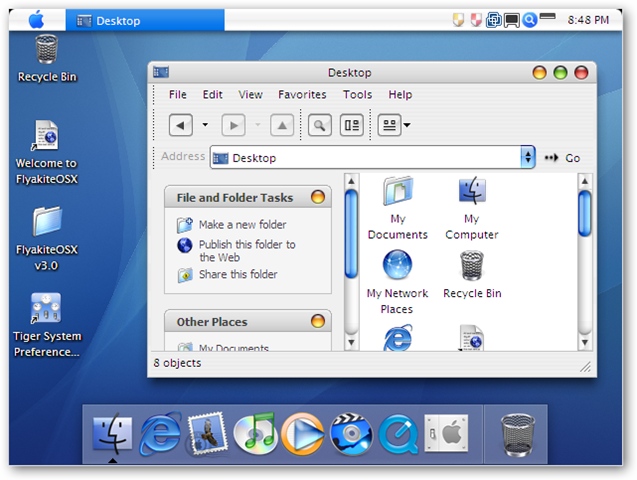Click the 8 objects status bar text
Screen dimensions: 637x480
point(177,363)
